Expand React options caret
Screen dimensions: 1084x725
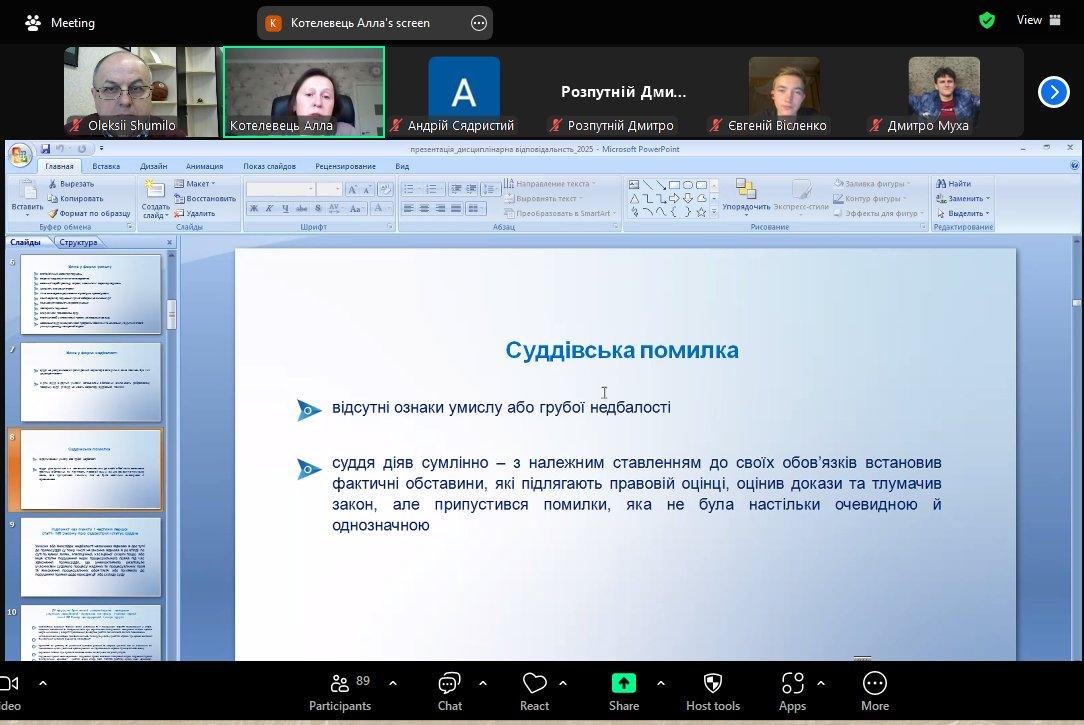pyautogui.click(x=563, y=684)
